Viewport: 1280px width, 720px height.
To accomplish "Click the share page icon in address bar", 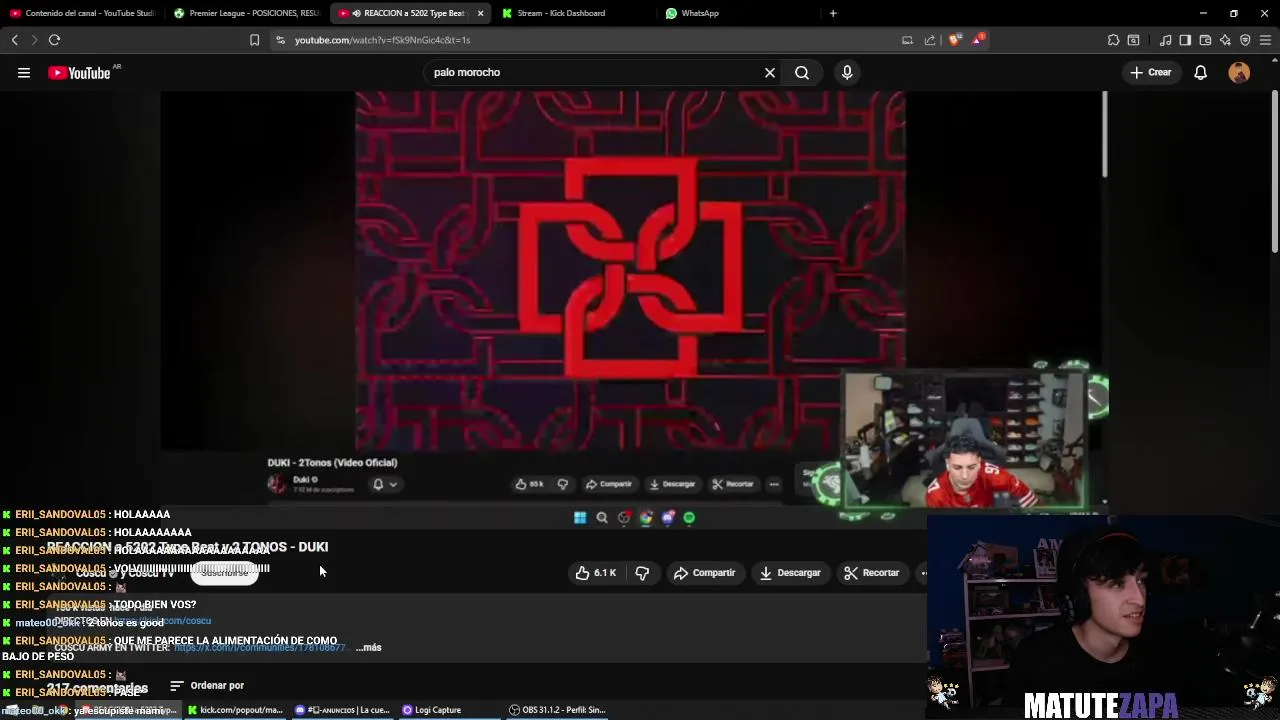I will [x=930, y=40].
